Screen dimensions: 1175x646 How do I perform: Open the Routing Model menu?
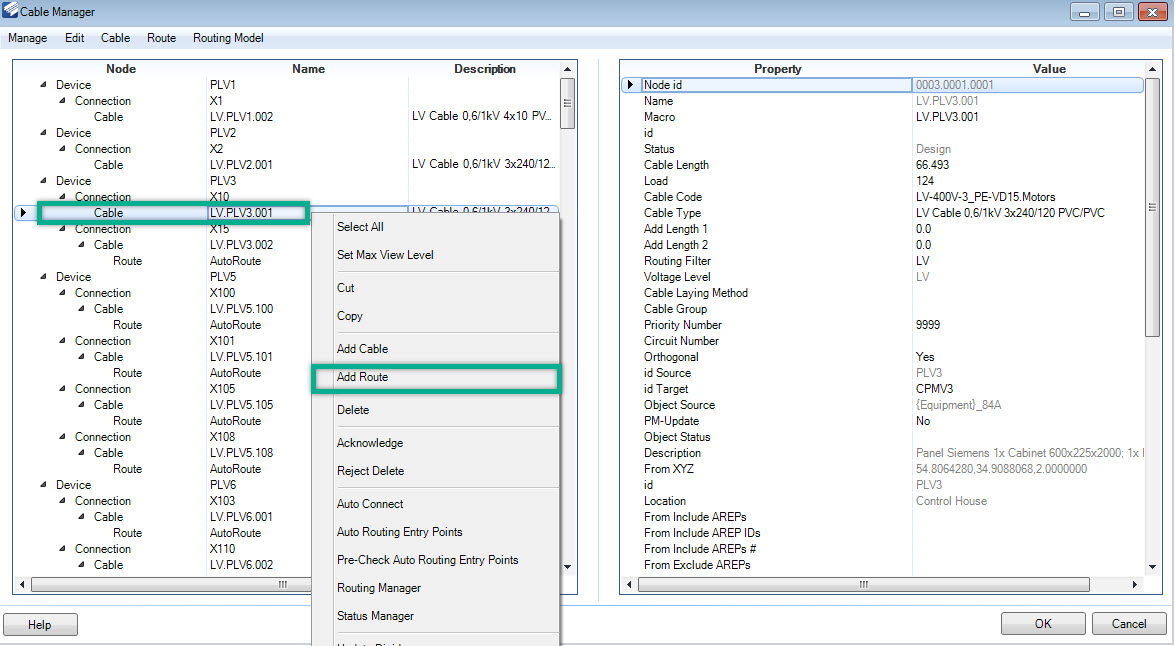tap(228, 38)
